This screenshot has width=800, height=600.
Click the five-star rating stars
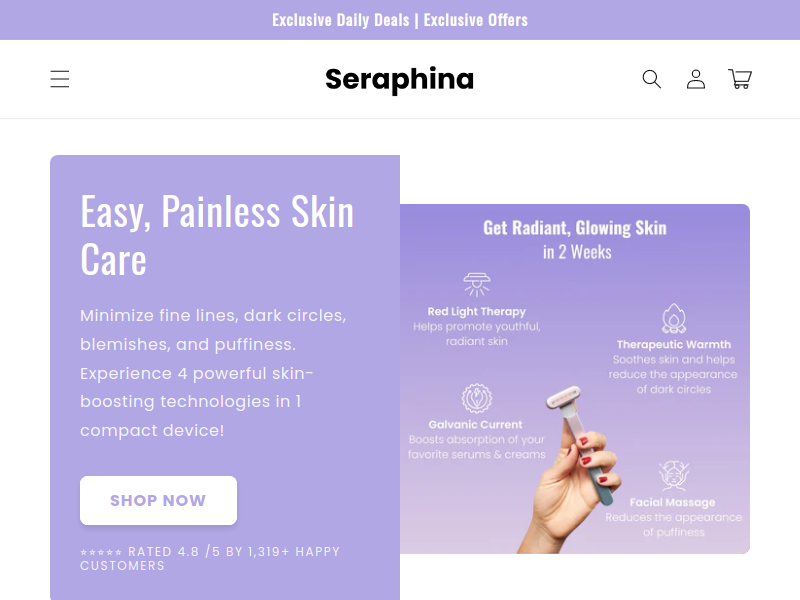pos(101,552)
